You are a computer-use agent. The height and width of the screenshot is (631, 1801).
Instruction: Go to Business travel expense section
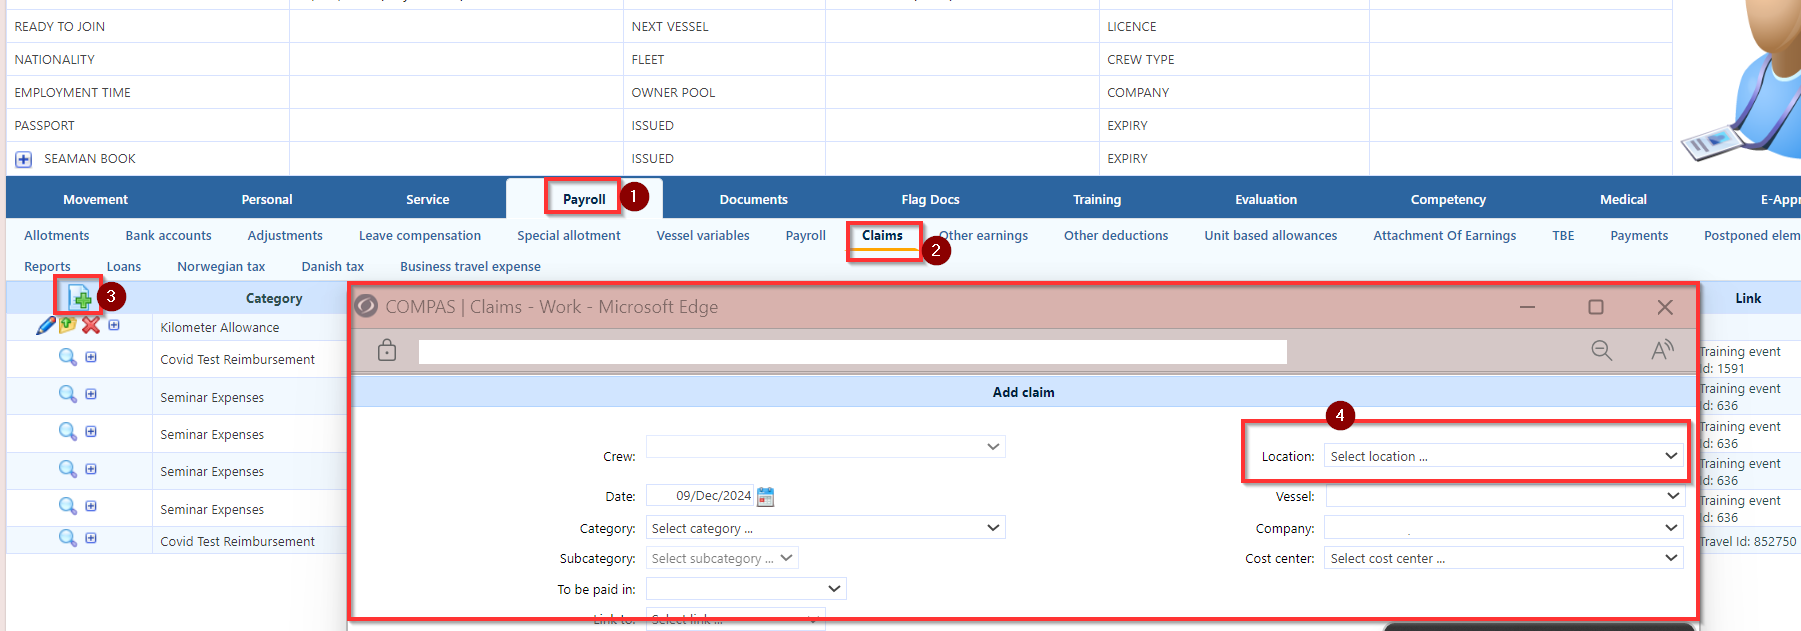[470, 267]
